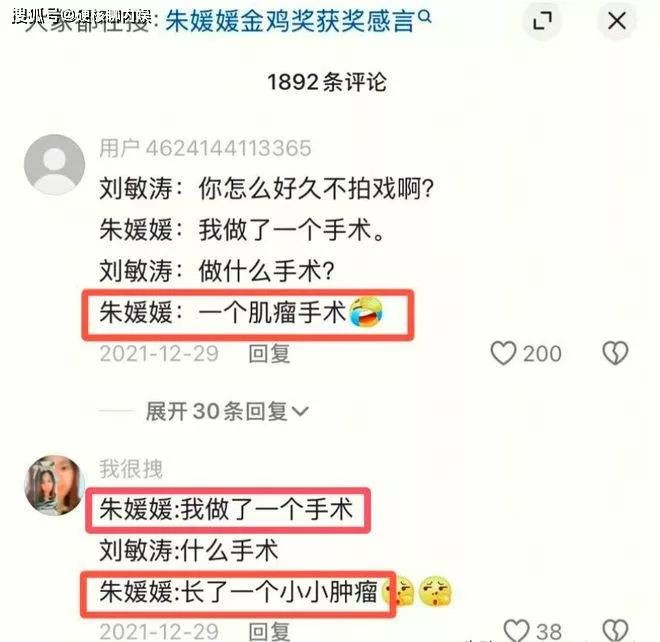Expand 展开30条回复 replies

click(227, 411)
